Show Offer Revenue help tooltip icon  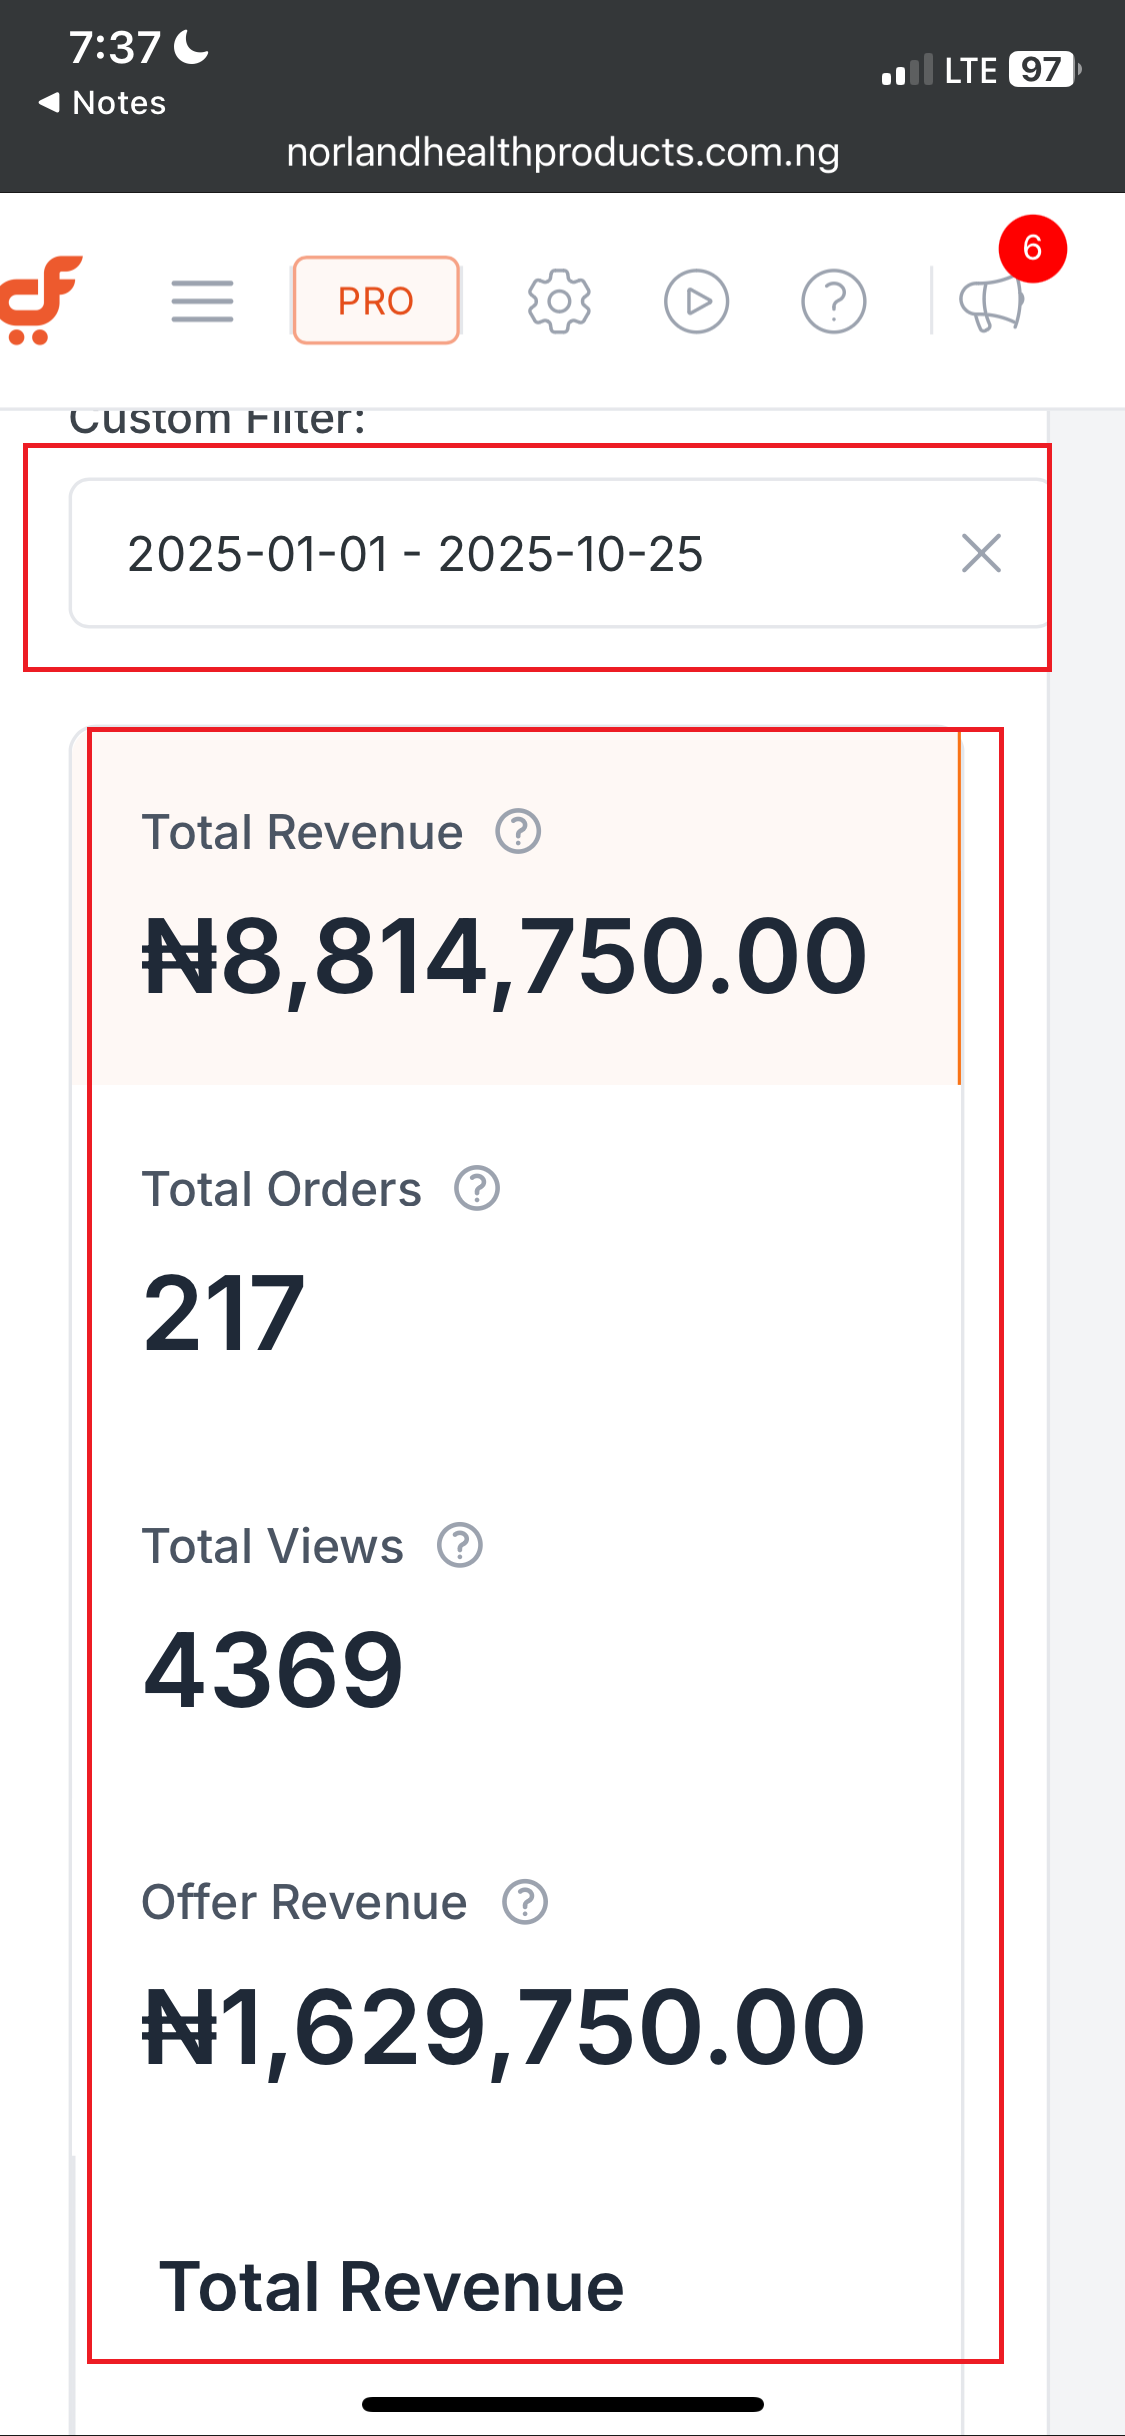(525, 1902)
